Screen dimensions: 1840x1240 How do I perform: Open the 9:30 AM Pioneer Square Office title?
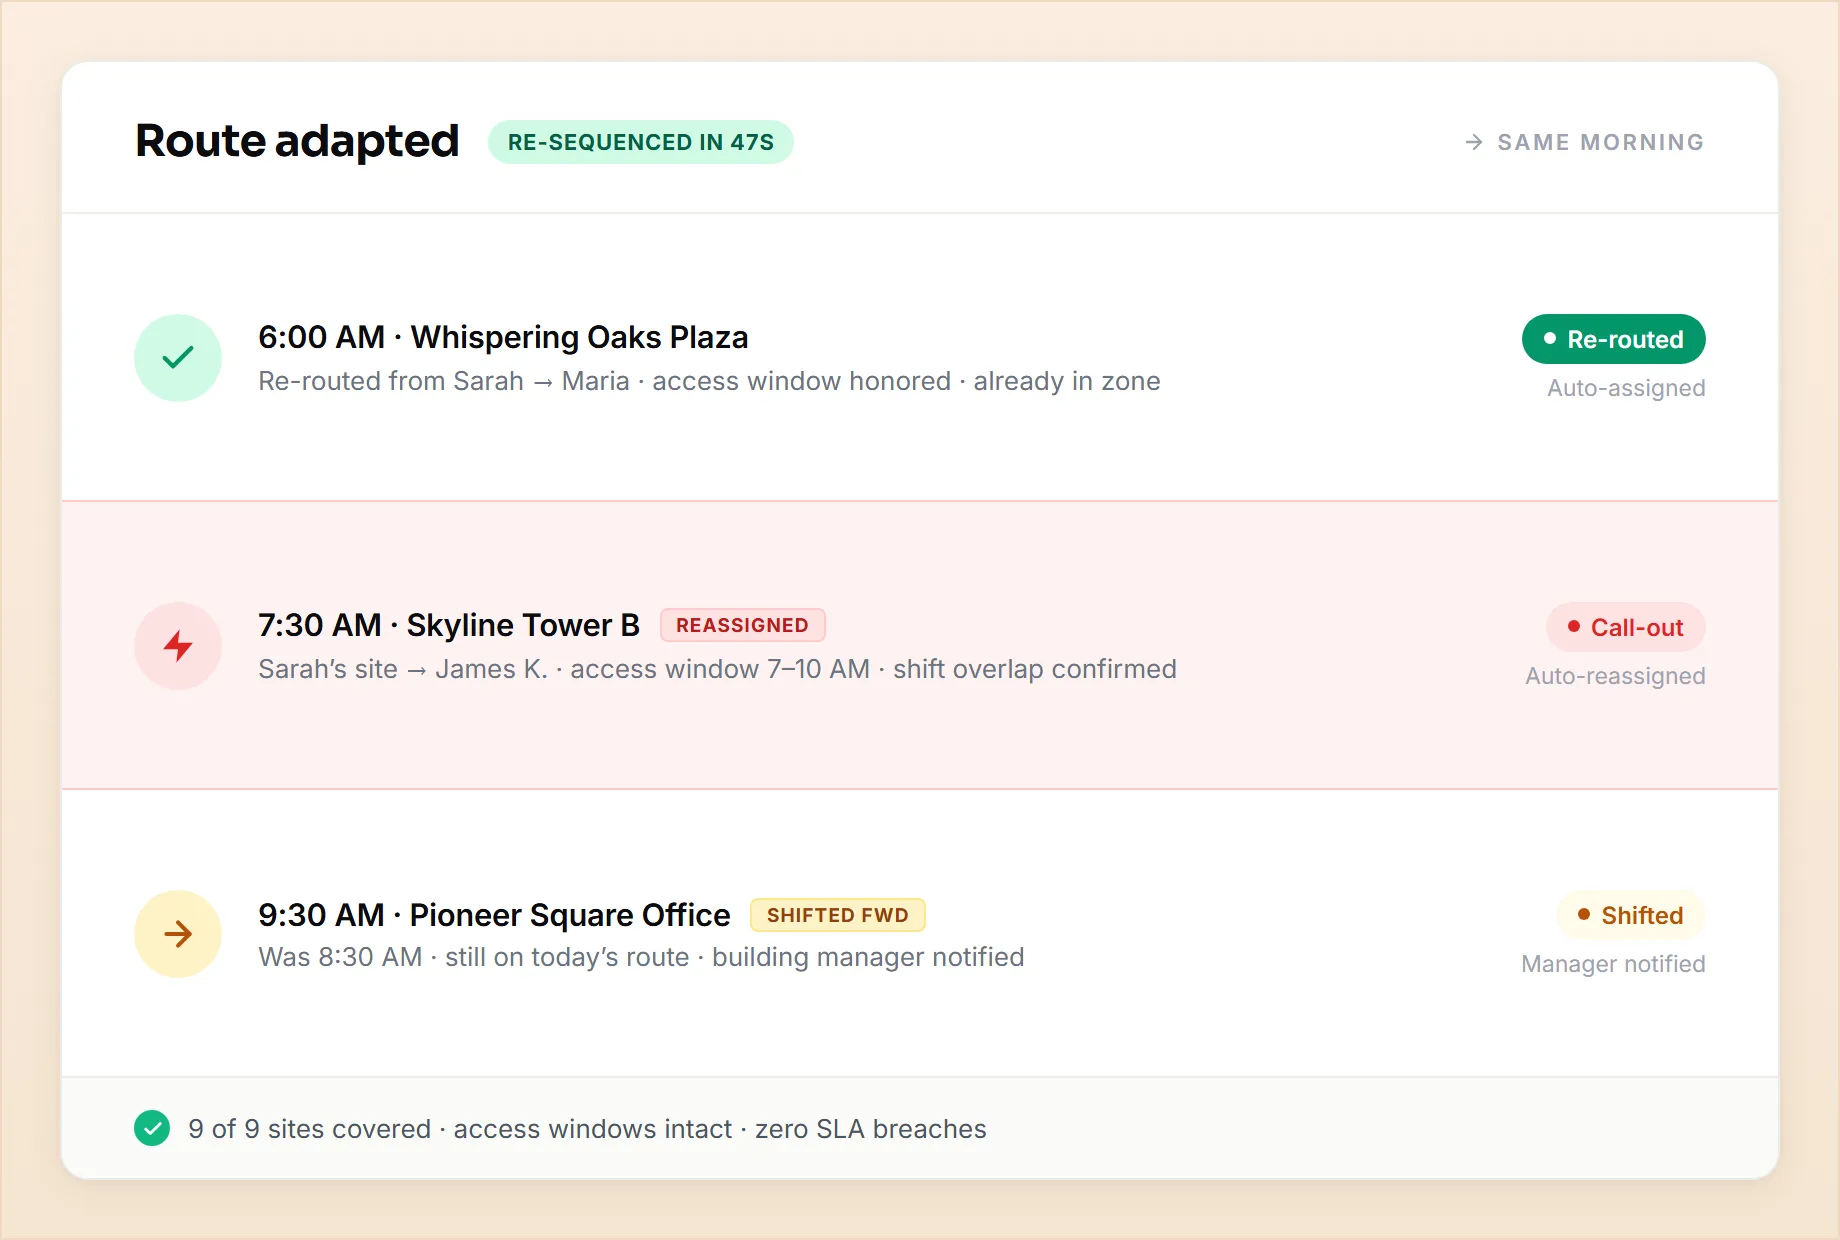(494, 915)
